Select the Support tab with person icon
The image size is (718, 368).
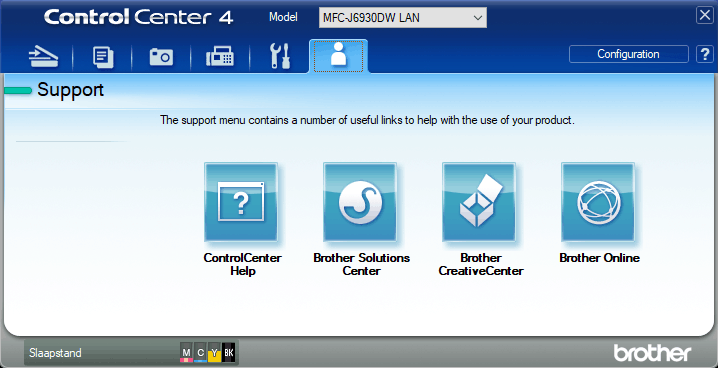339,56
